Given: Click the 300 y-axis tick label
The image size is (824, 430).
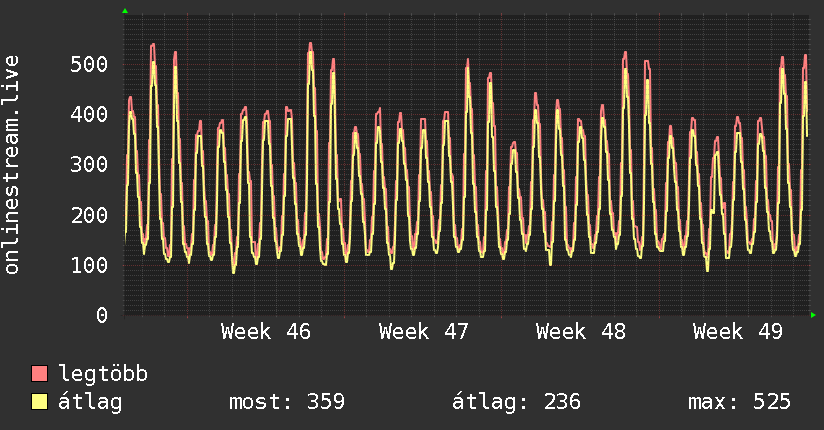Looking at the screenshot, I should pyautogui.click(x=89, y=165).
